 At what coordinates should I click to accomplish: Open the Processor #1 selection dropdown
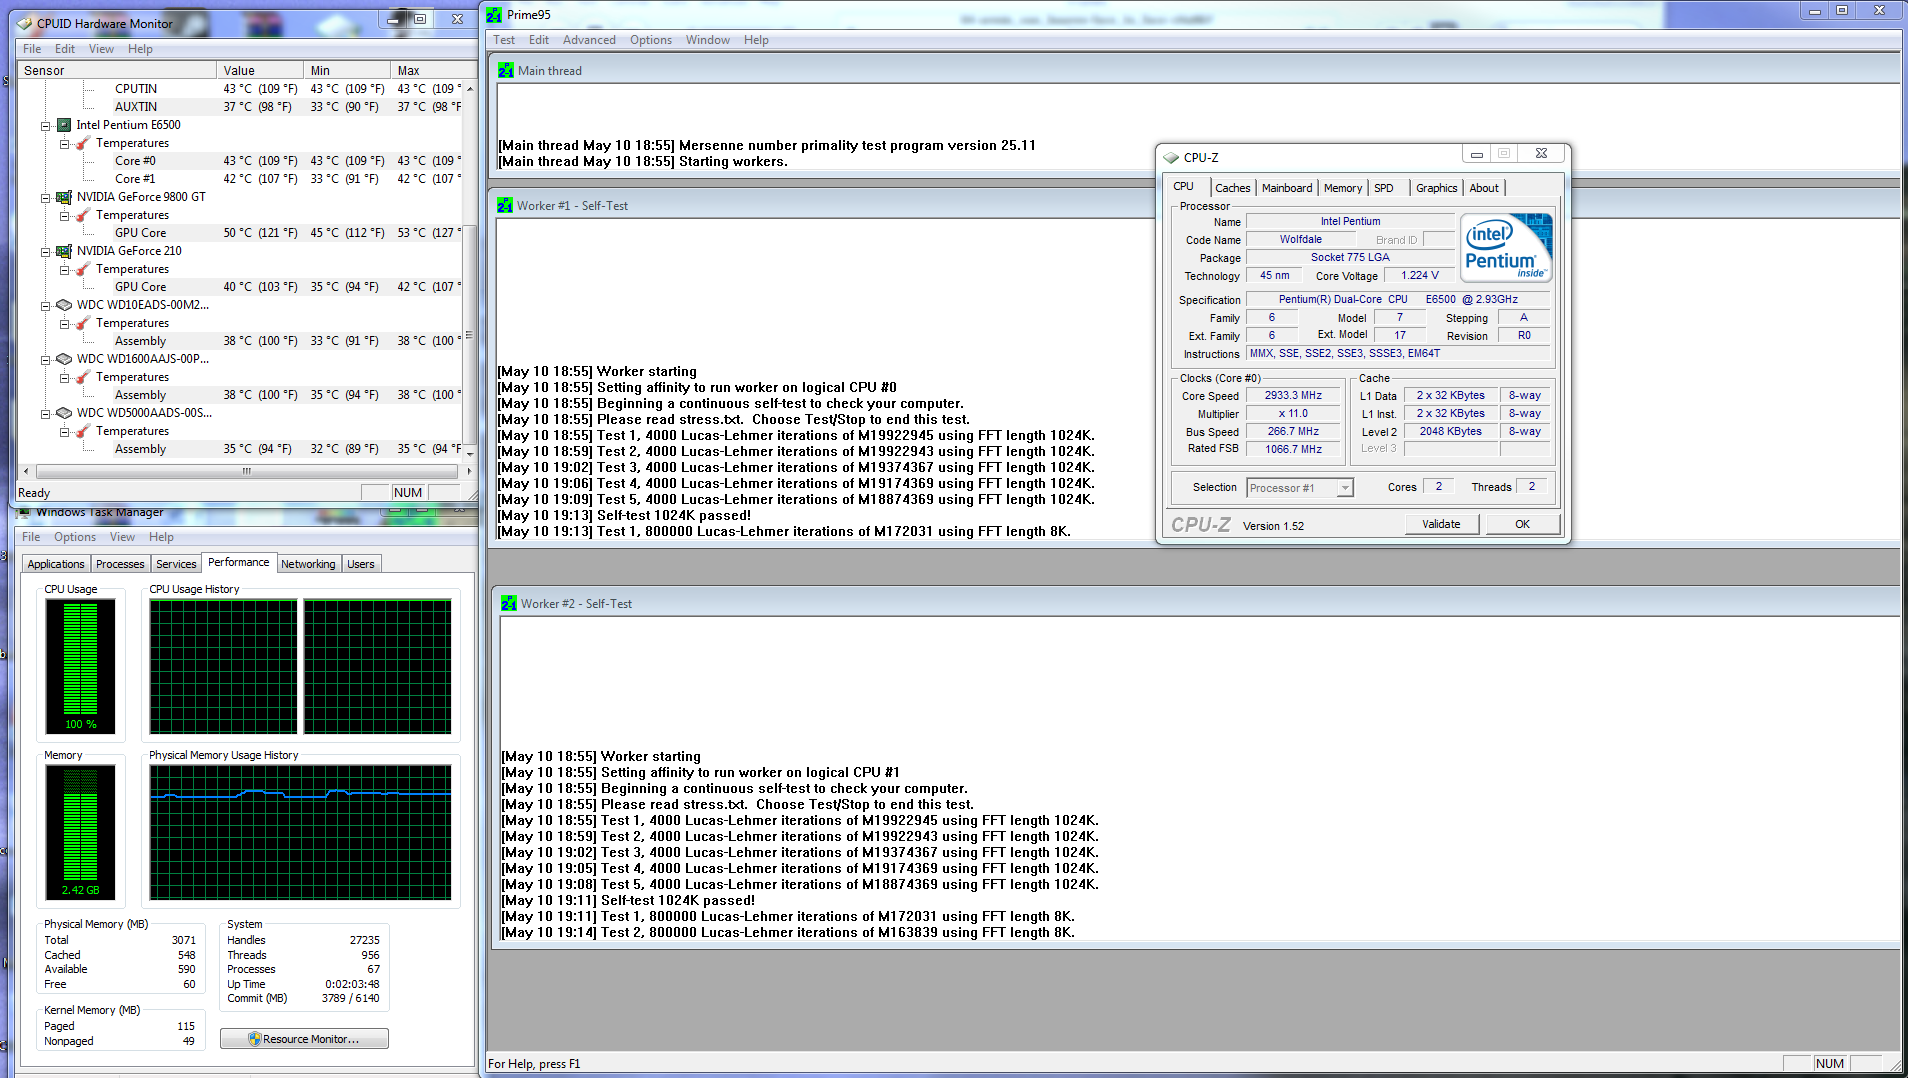(x=1345, y=488)
